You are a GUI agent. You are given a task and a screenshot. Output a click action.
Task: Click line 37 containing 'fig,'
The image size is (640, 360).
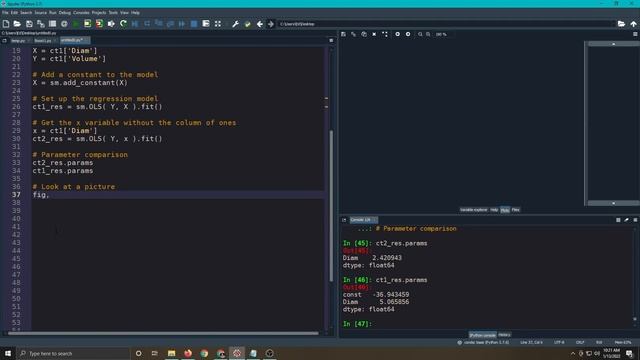(178, 195)
